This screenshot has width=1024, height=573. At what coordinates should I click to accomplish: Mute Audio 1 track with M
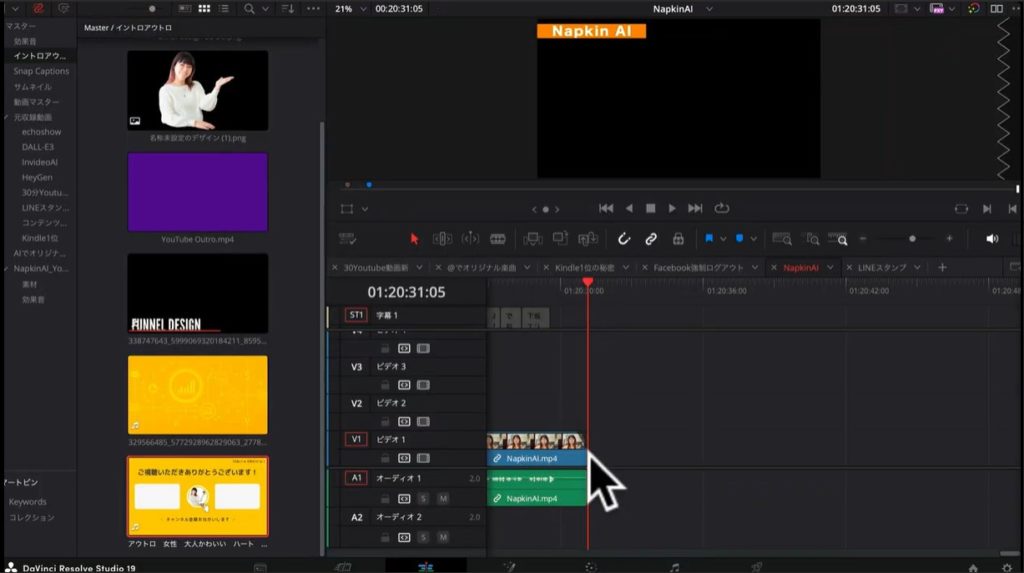click(x=442, y=498)
